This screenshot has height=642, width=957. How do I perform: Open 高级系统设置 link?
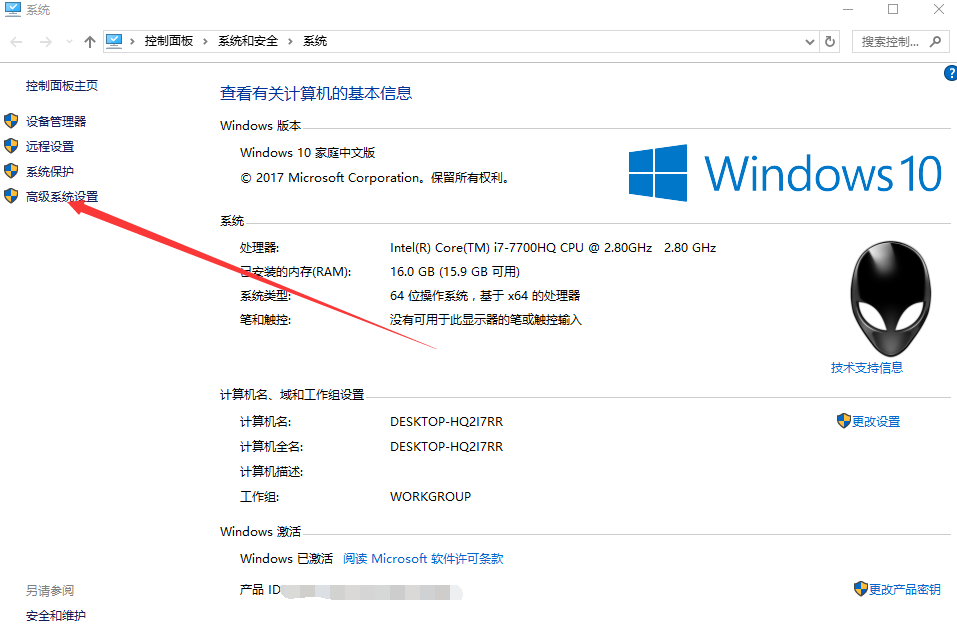(62, 197)
